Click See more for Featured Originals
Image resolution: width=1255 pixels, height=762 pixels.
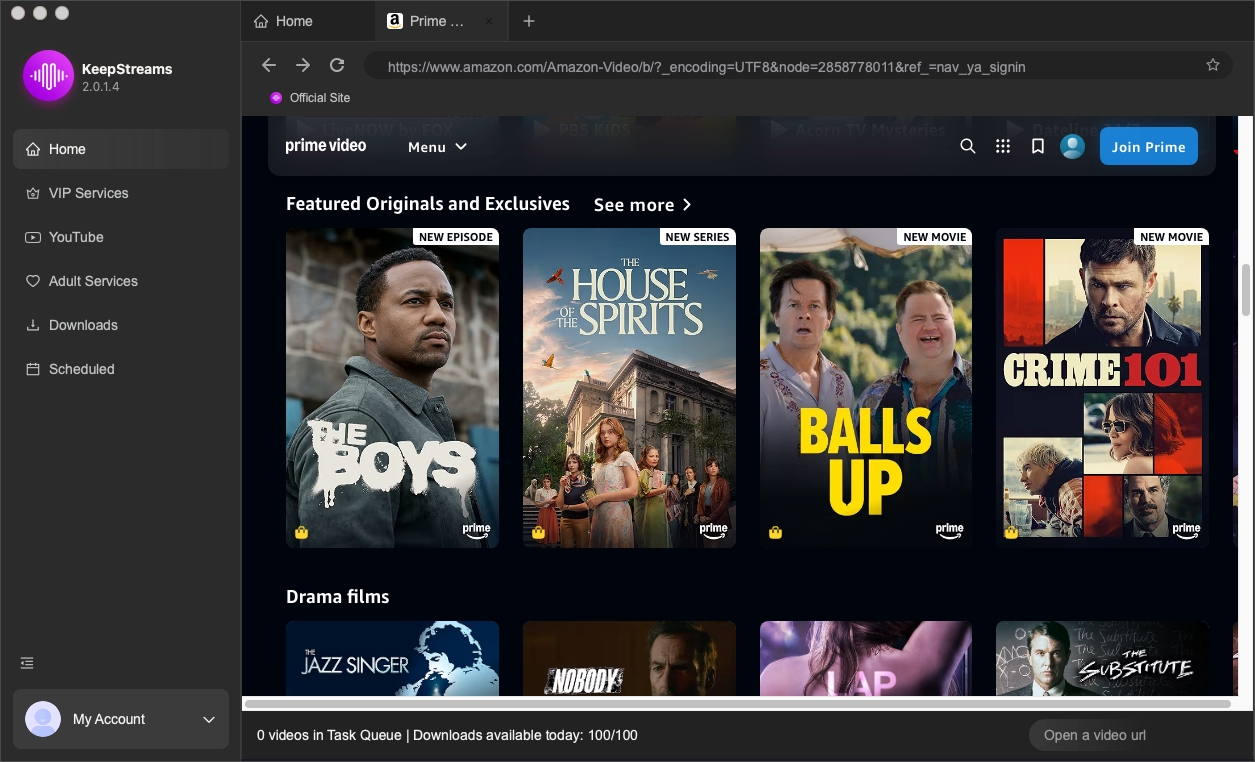pos(642,205)
